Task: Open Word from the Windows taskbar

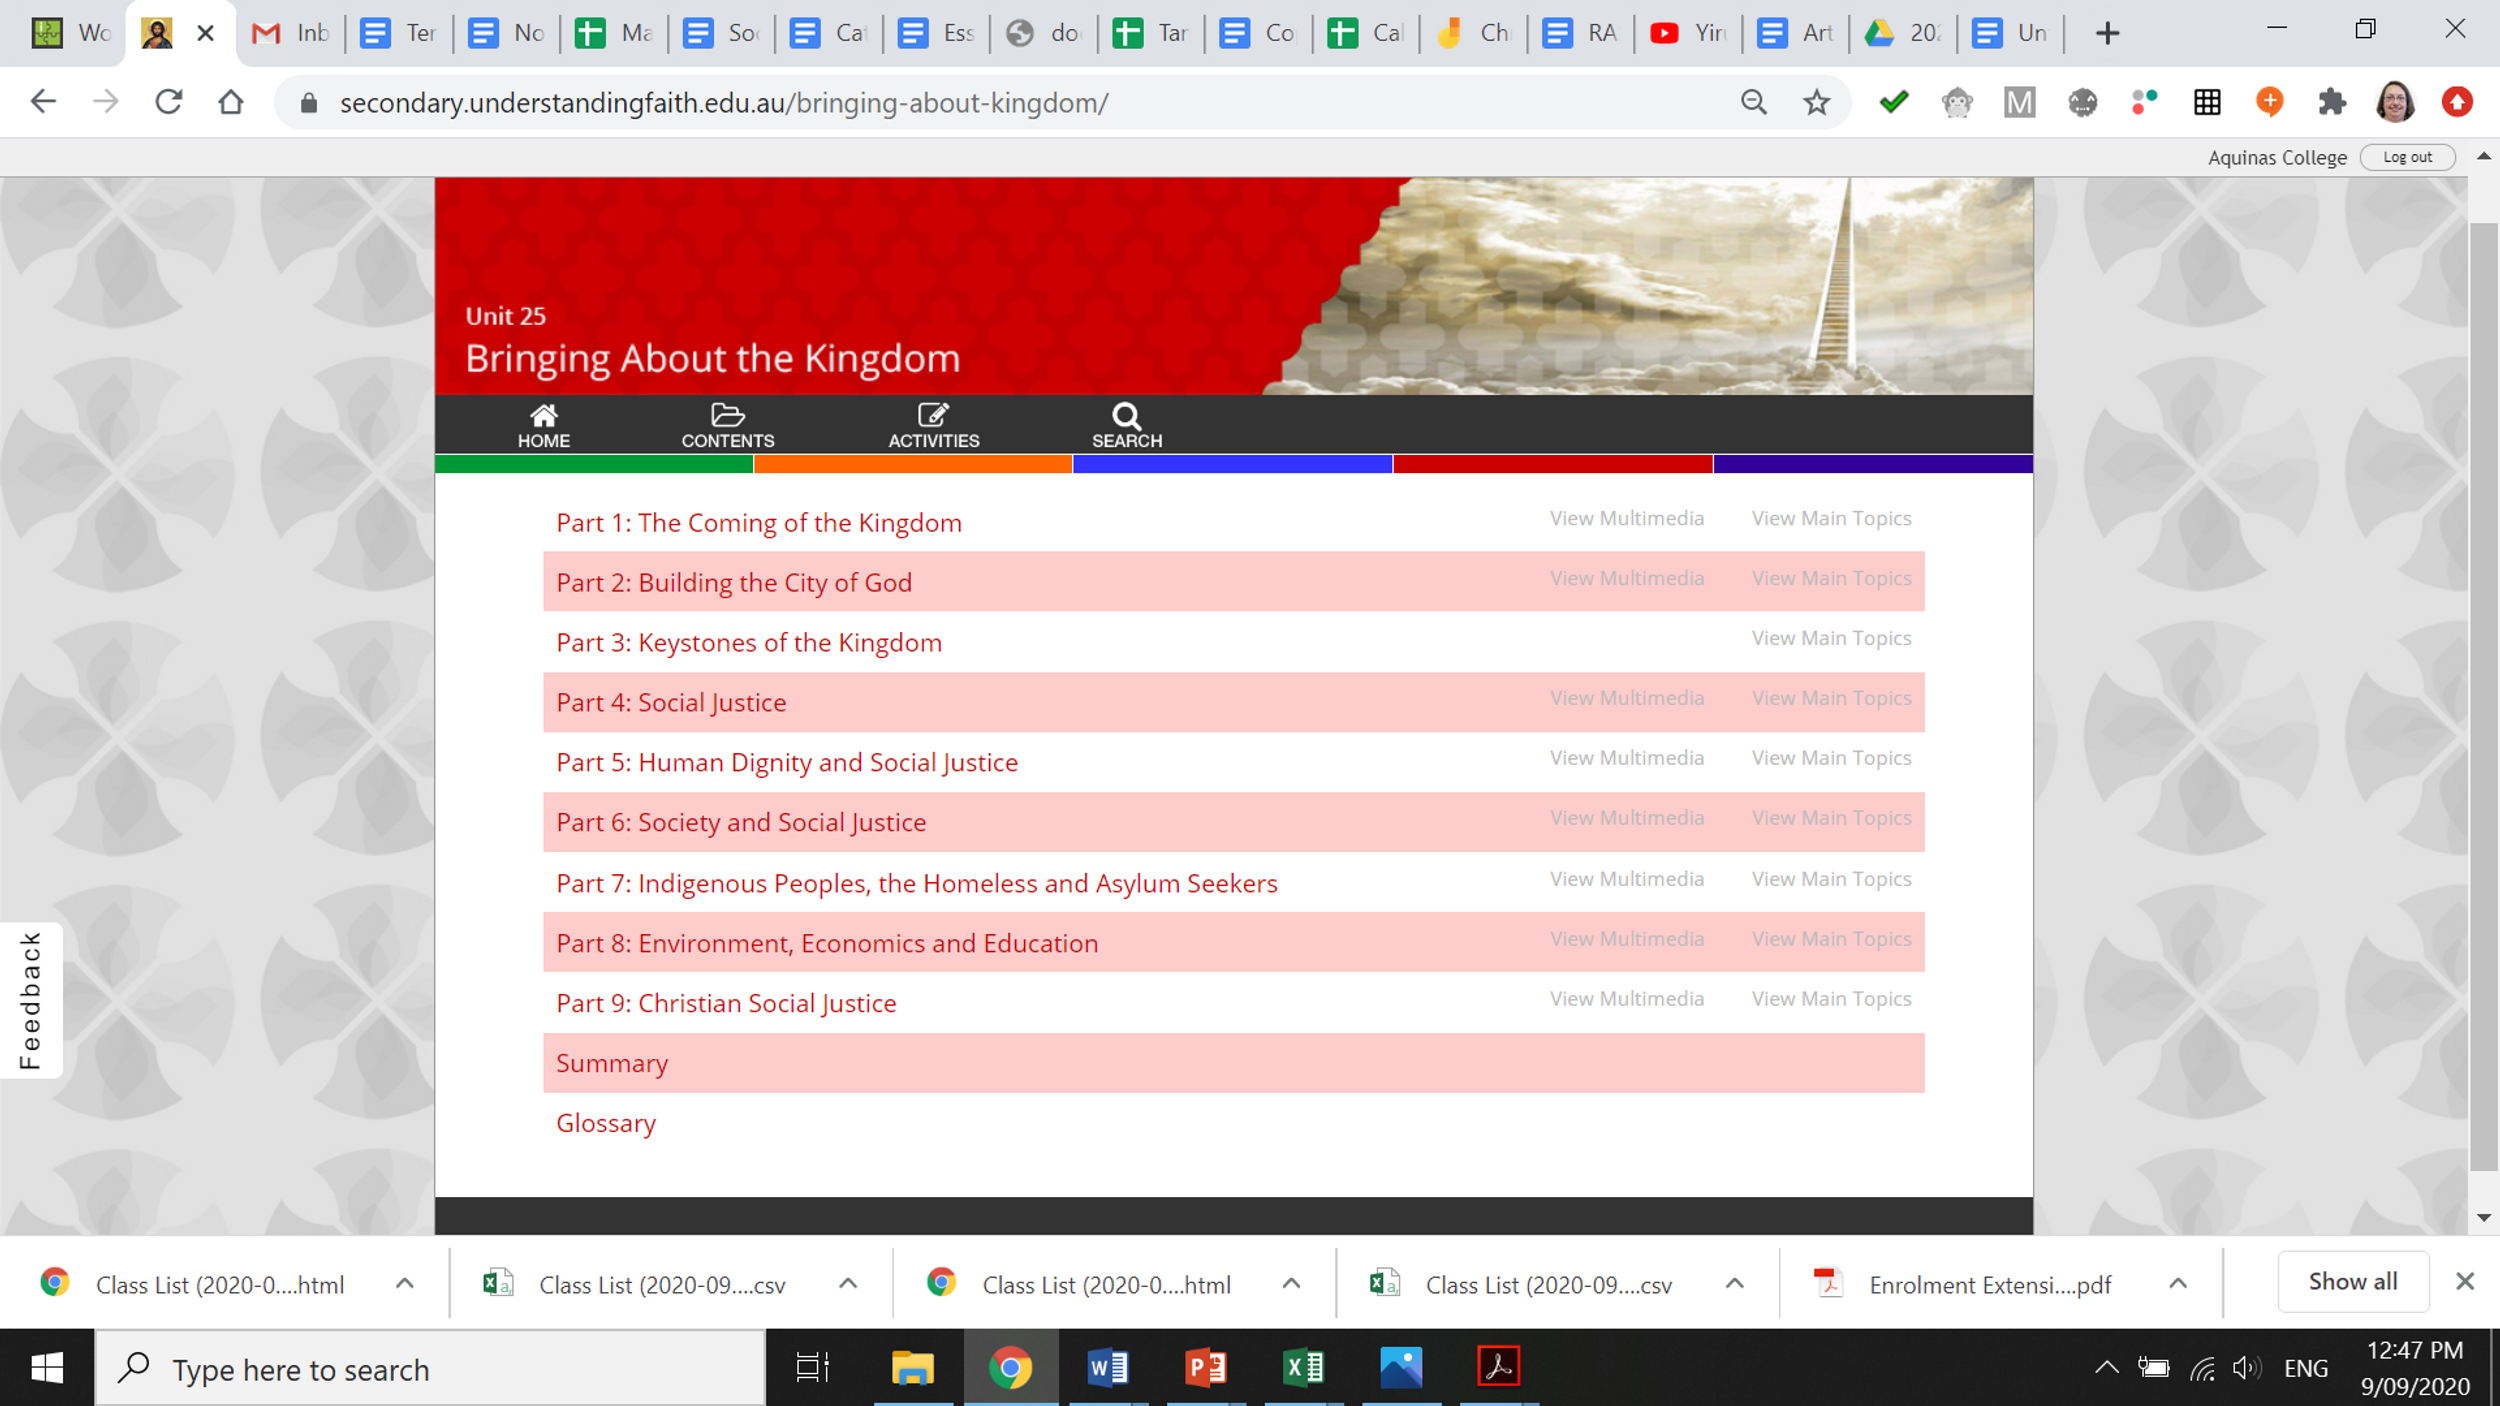Action: click(x=1107, y=1367)
